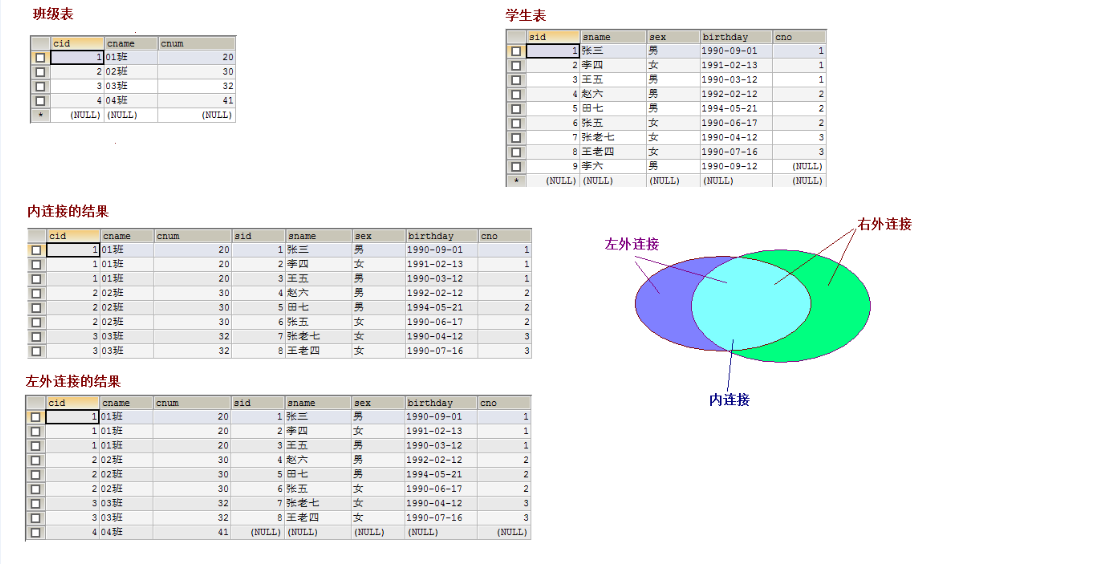Image resolution: width=1097 pixels, height=564 pixels.
Task: Select the 张五 name cell in 内连接的结果
Action: 318,322
